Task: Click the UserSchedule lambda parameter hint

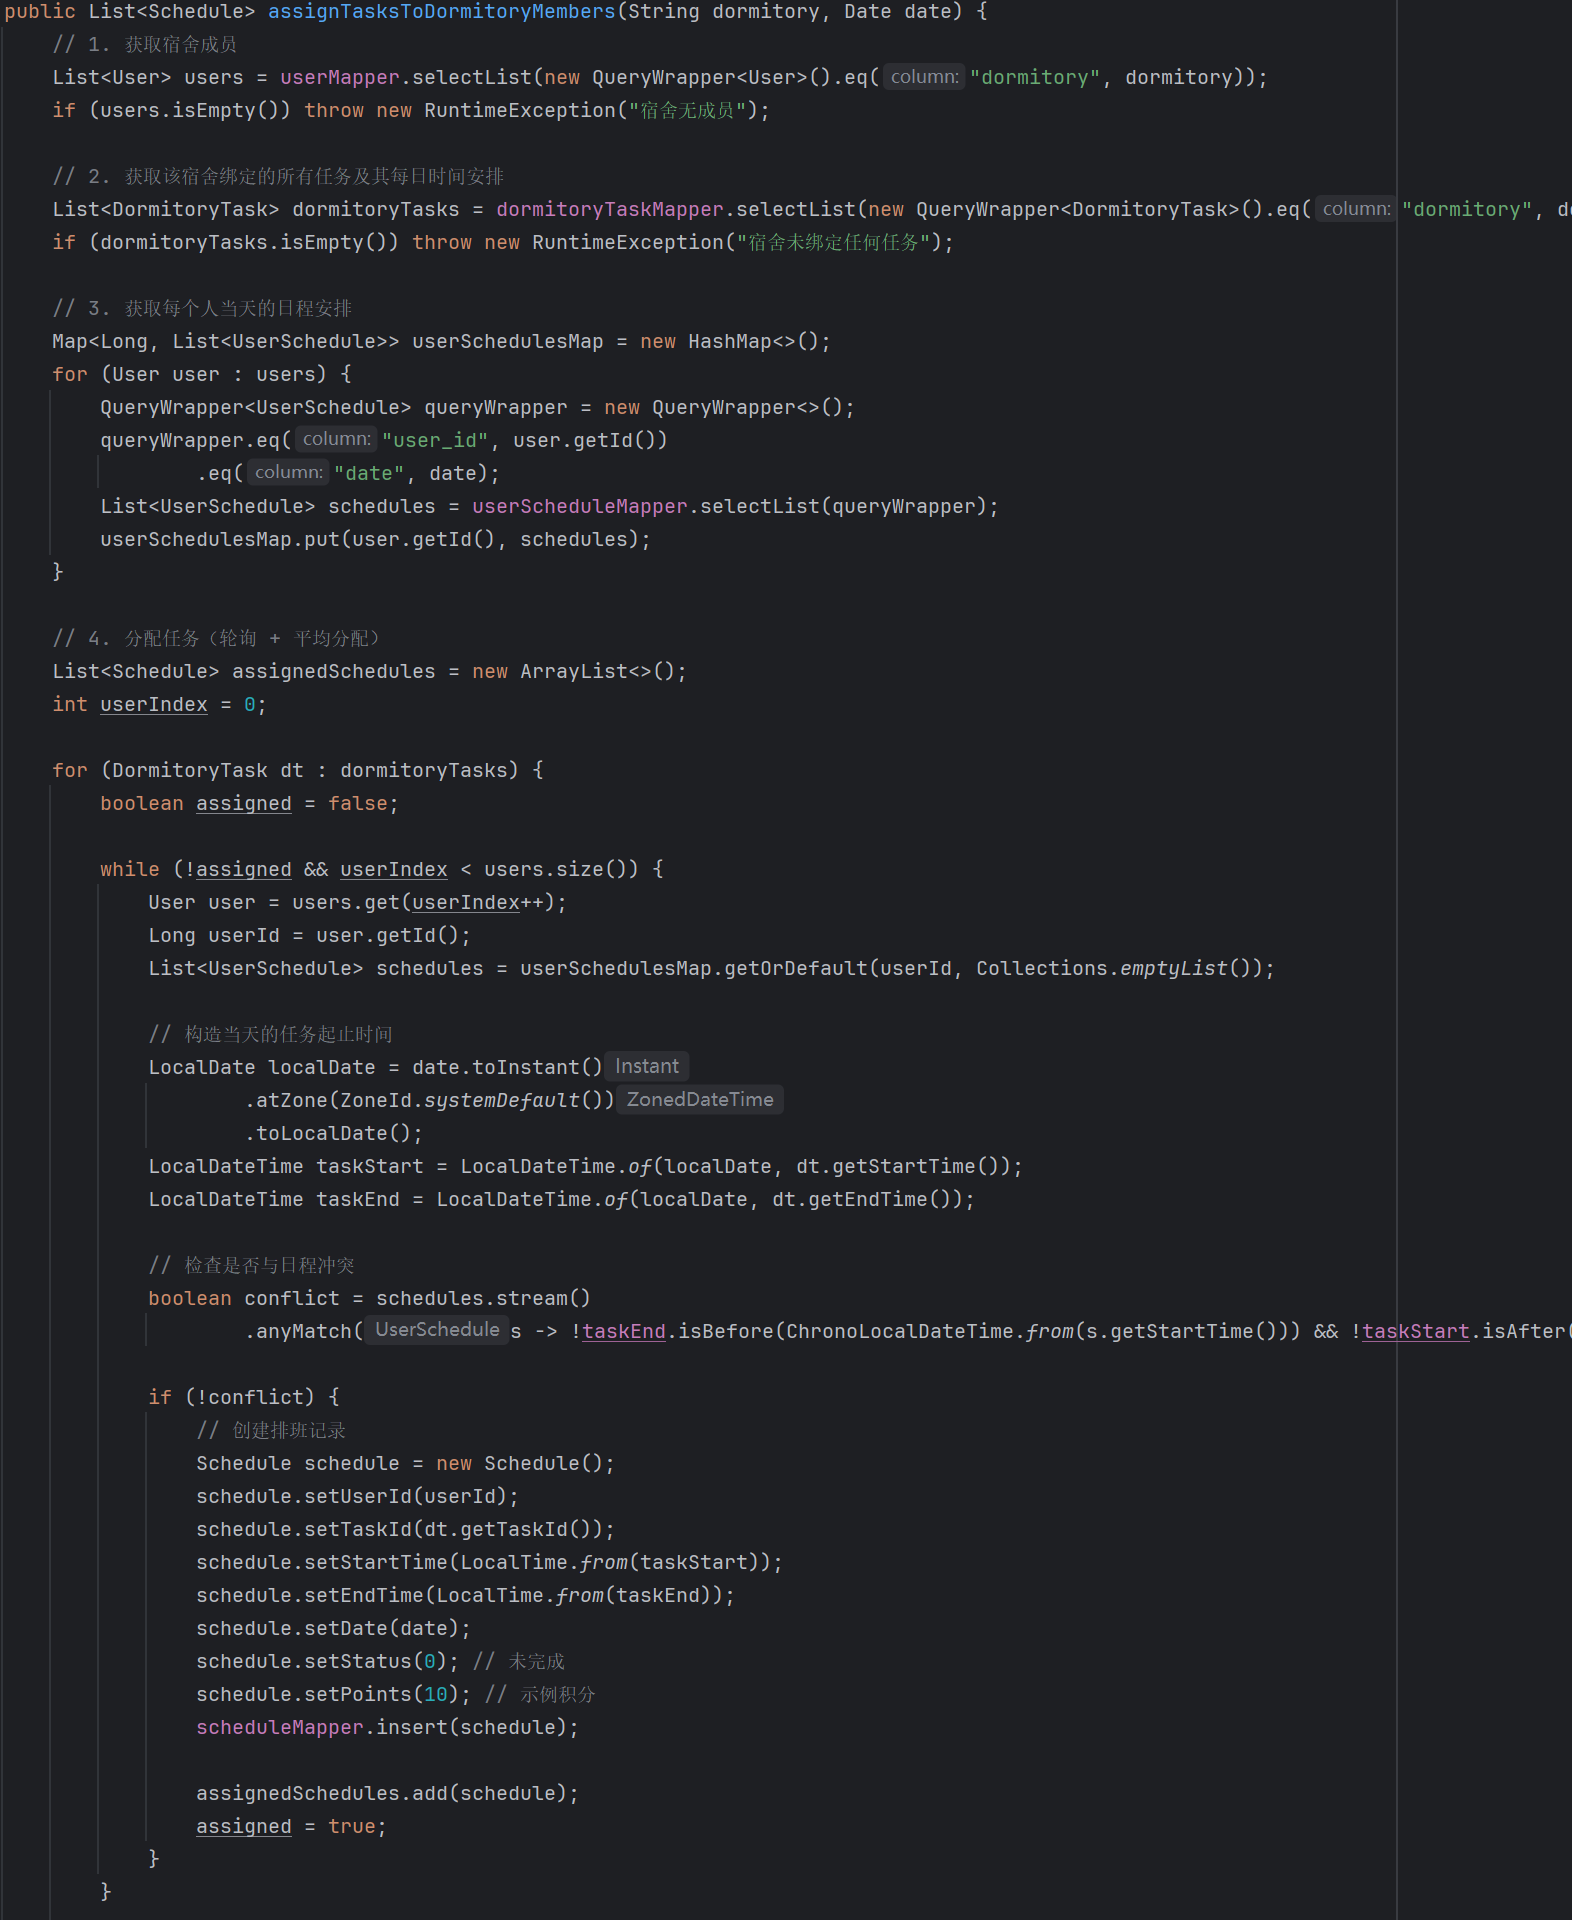Action: coord(437,1330)
